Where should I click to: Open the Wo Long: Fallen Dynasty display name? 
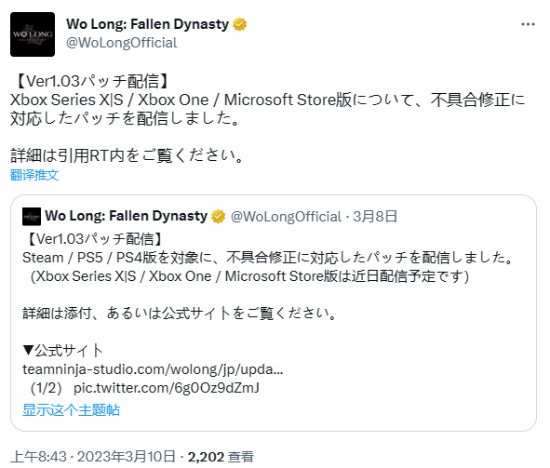coord(147,24)
